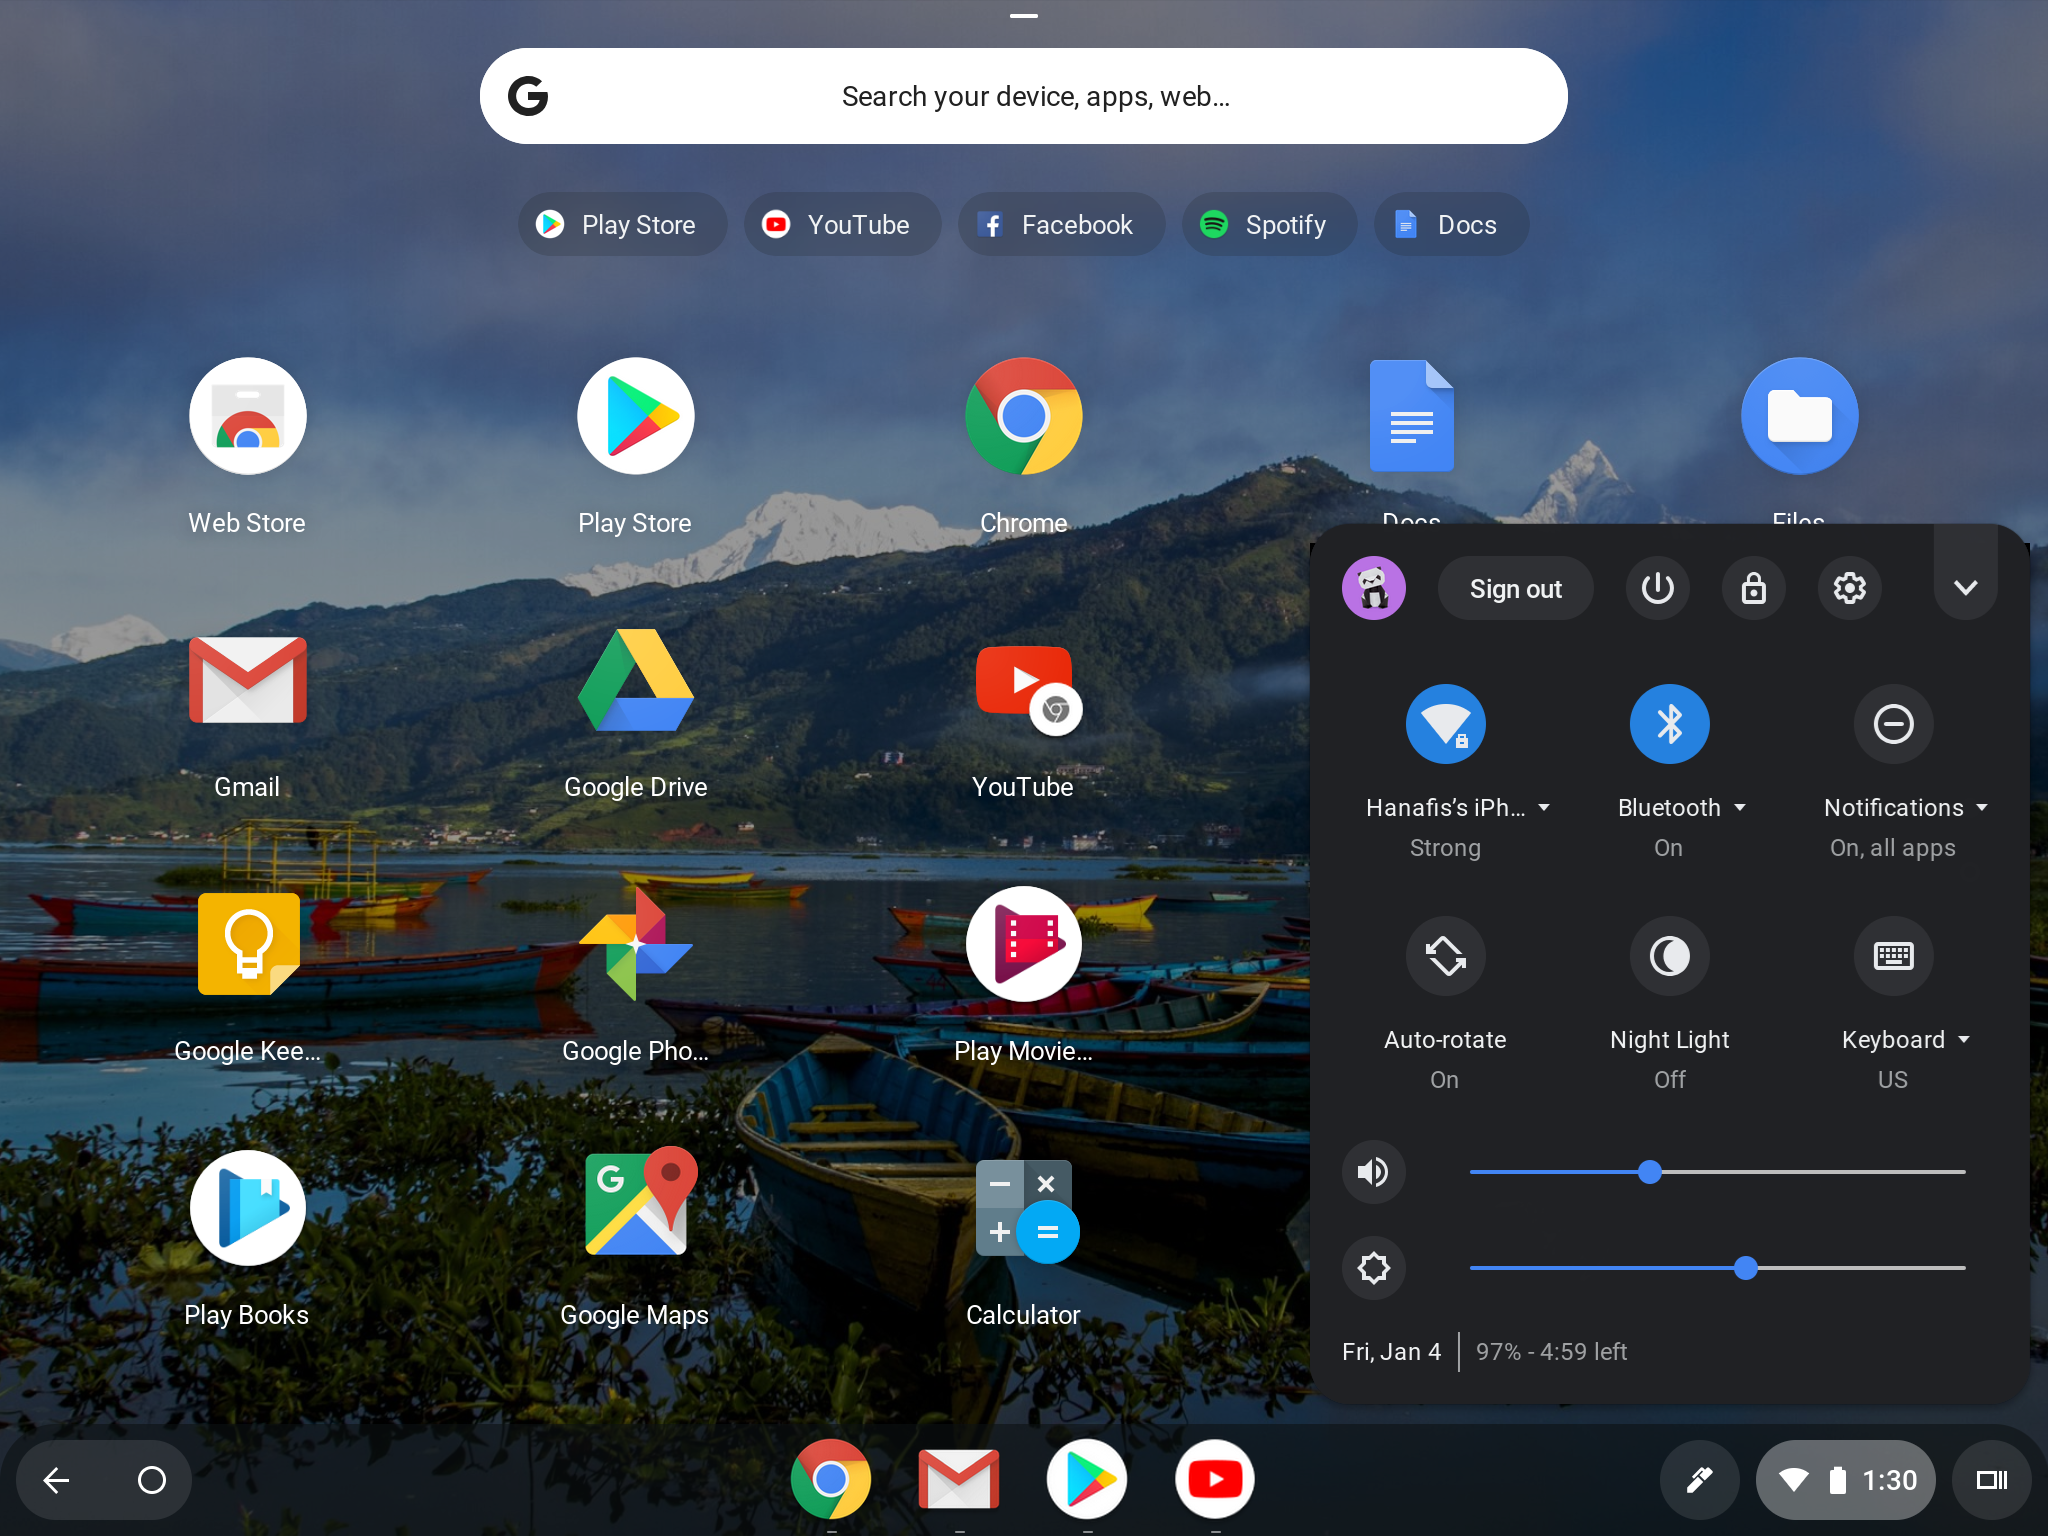This screenshot has height=1536, width=2048.
Task: Click Play Store icon in the shelf
Action: point(1087,1480)
